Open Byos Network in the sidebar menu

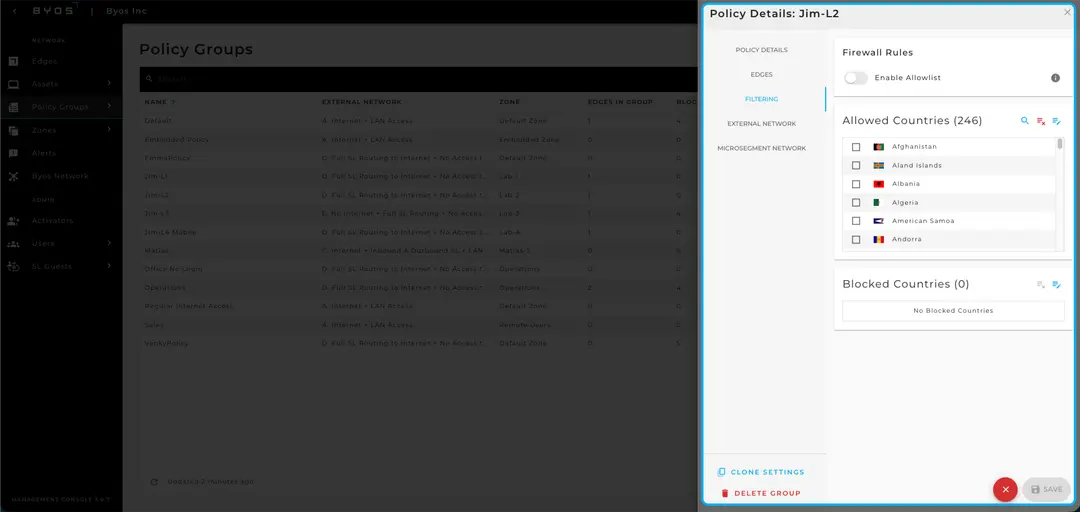click(x=61, y=176)
